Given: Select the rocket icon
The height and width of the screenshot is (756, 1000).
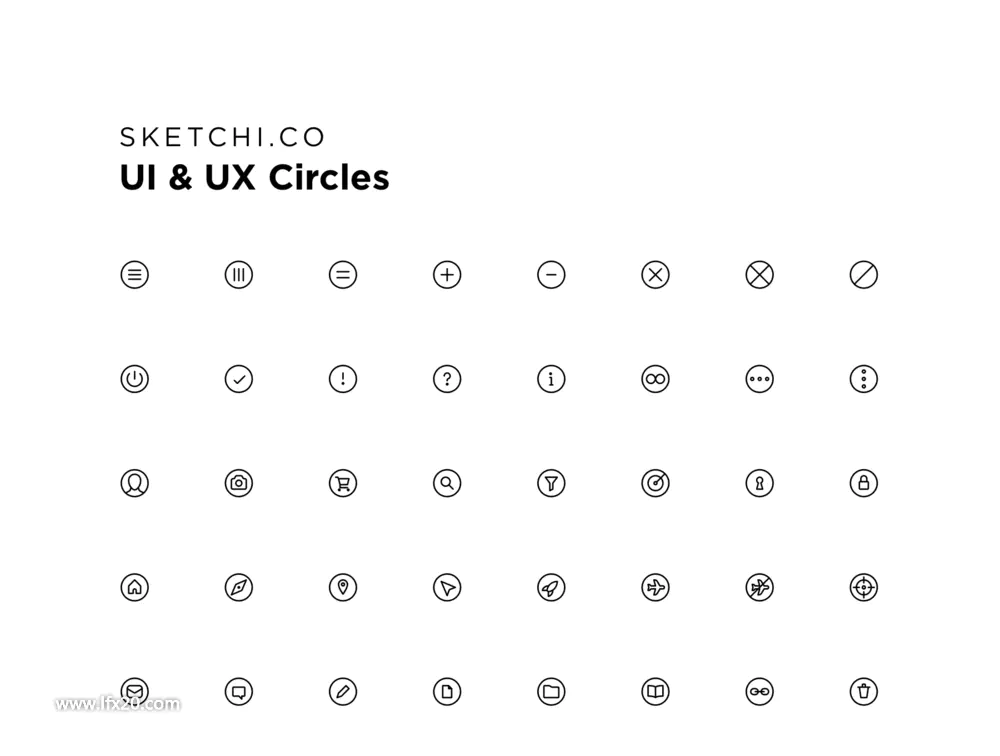Looking at the screenshot, I should coord(552,587).
